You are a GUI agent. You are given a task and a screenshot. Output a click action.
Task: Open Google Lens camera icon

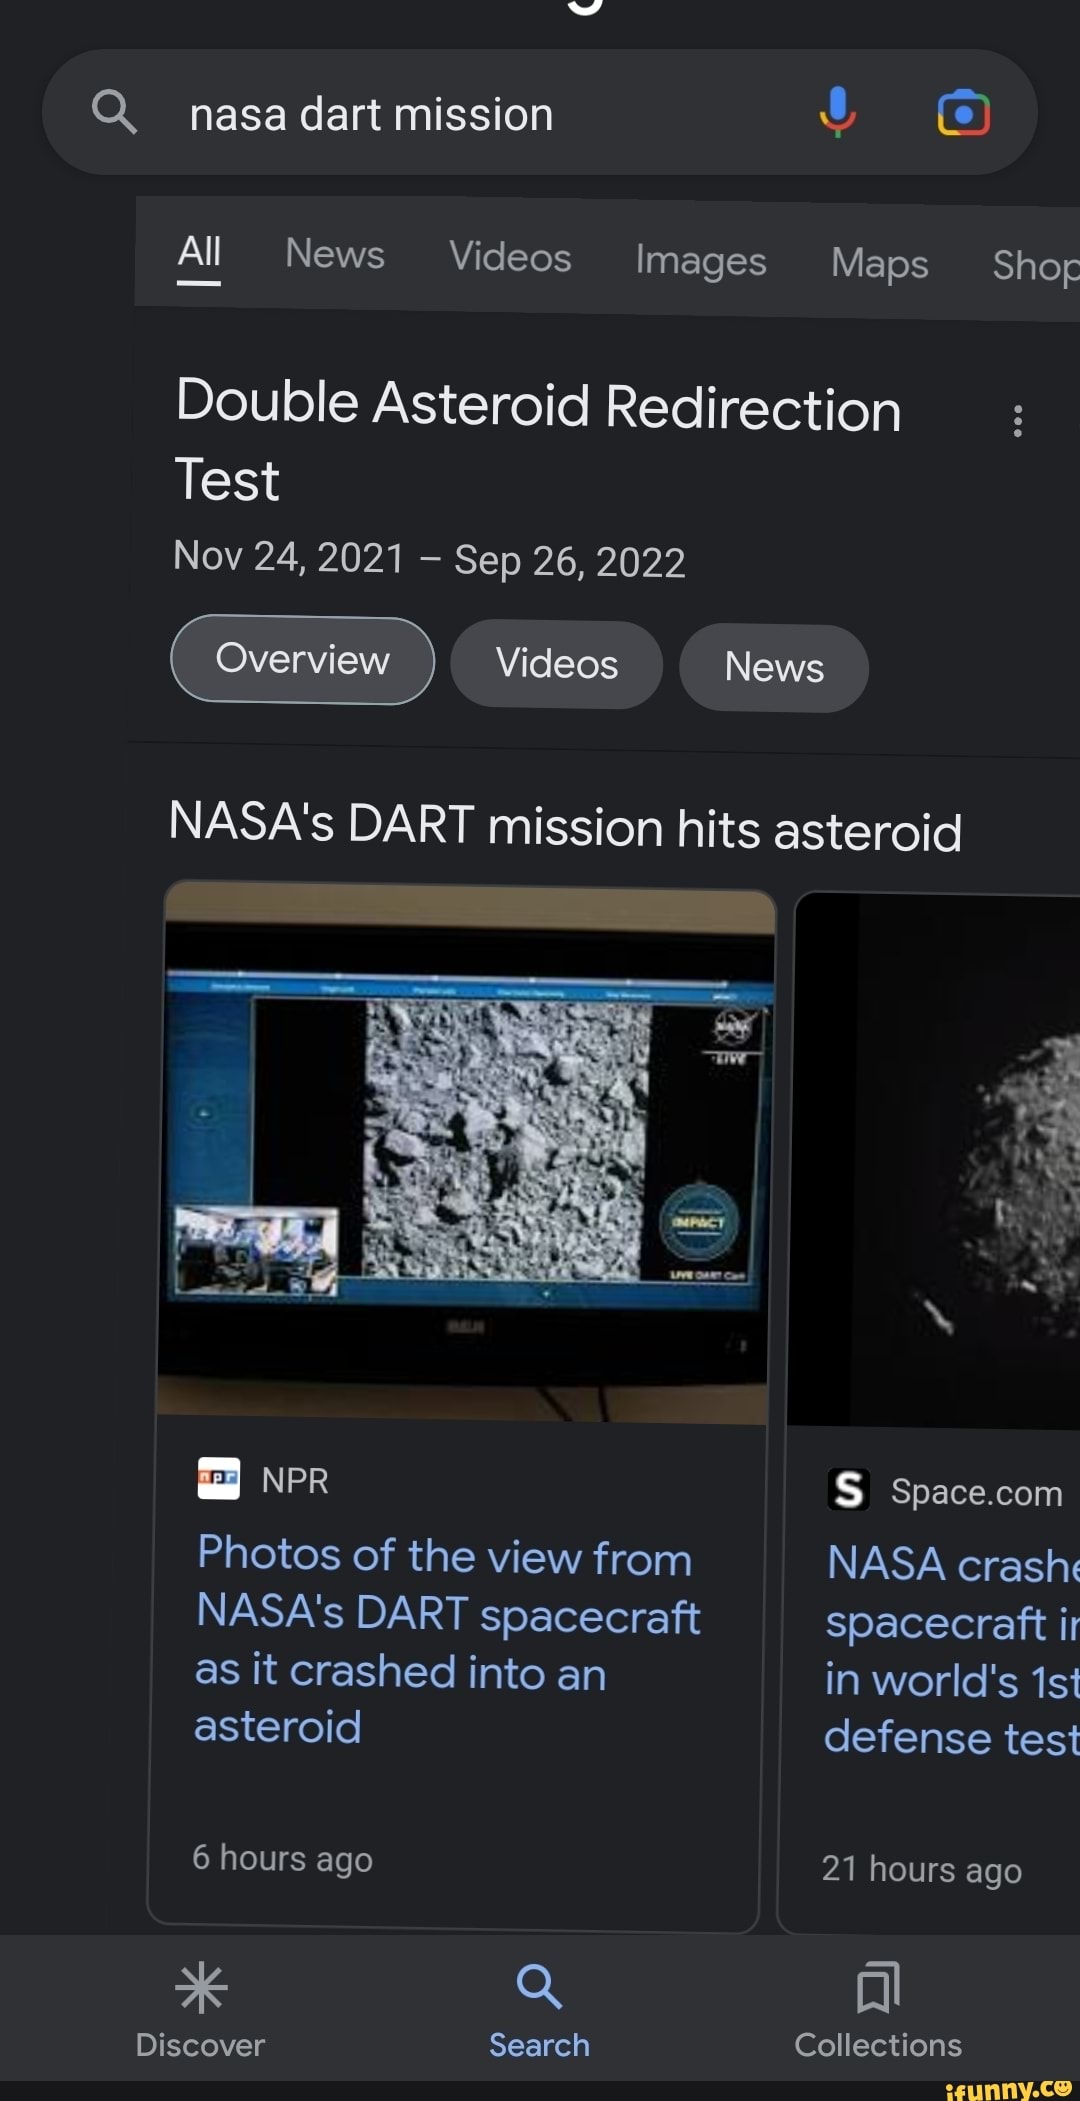click(963, 112)
